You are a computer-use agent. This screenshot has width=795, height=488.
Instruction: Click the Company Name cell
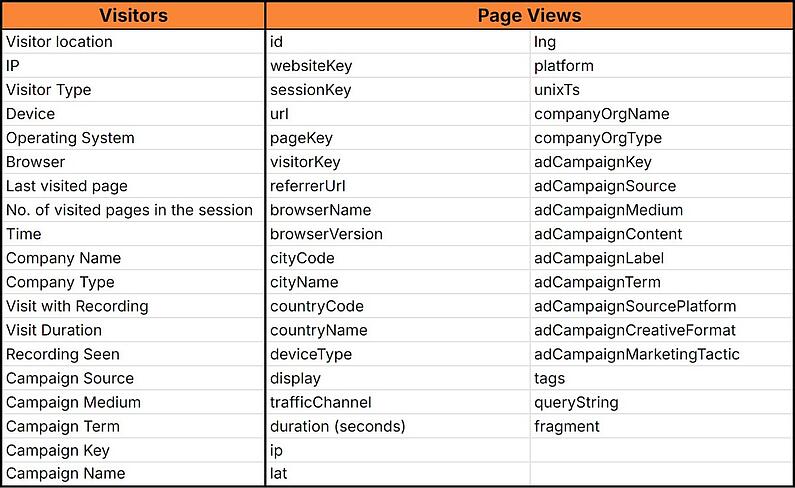133,258
